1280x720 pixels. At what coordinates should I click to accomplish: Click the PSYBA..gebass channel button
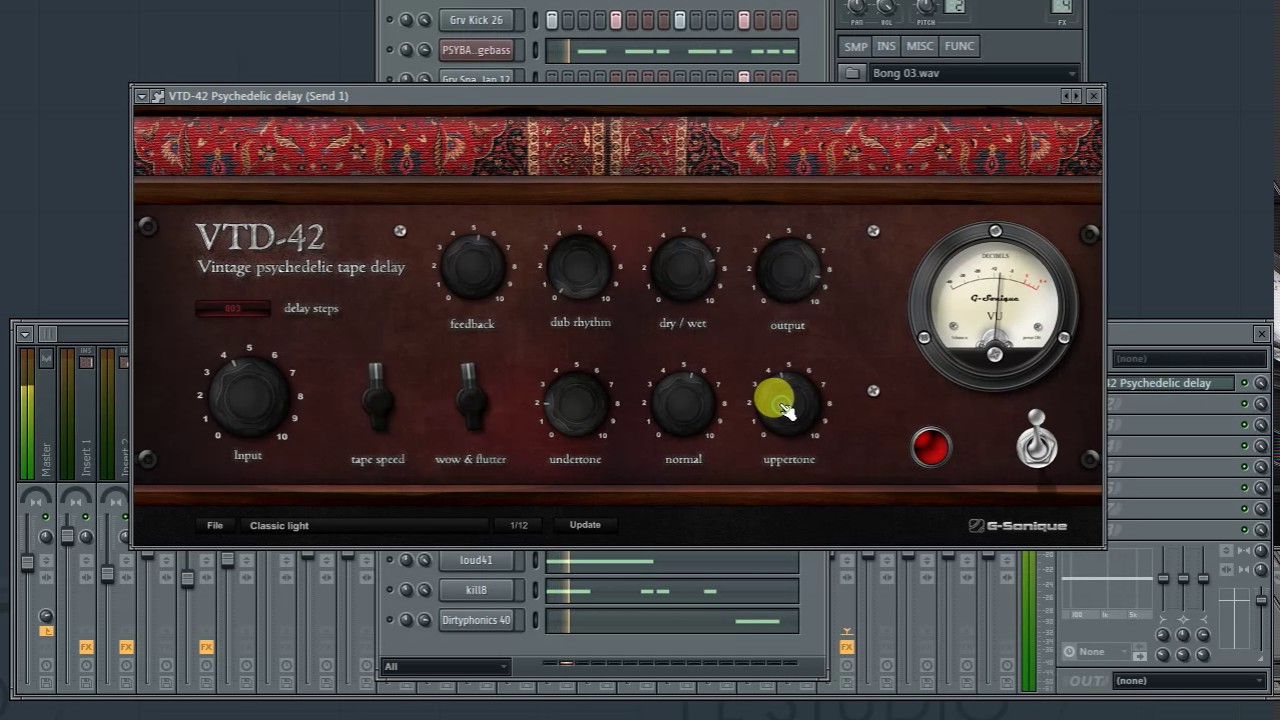(476, 50)
